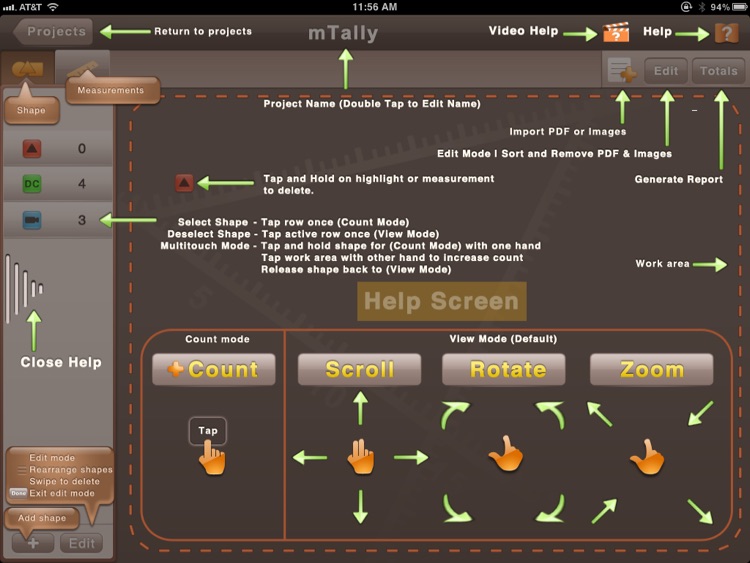The height and width of the screenshot is (563, 750).
Task: Click the Return to projects label
Action: click(x=203, y=31)
